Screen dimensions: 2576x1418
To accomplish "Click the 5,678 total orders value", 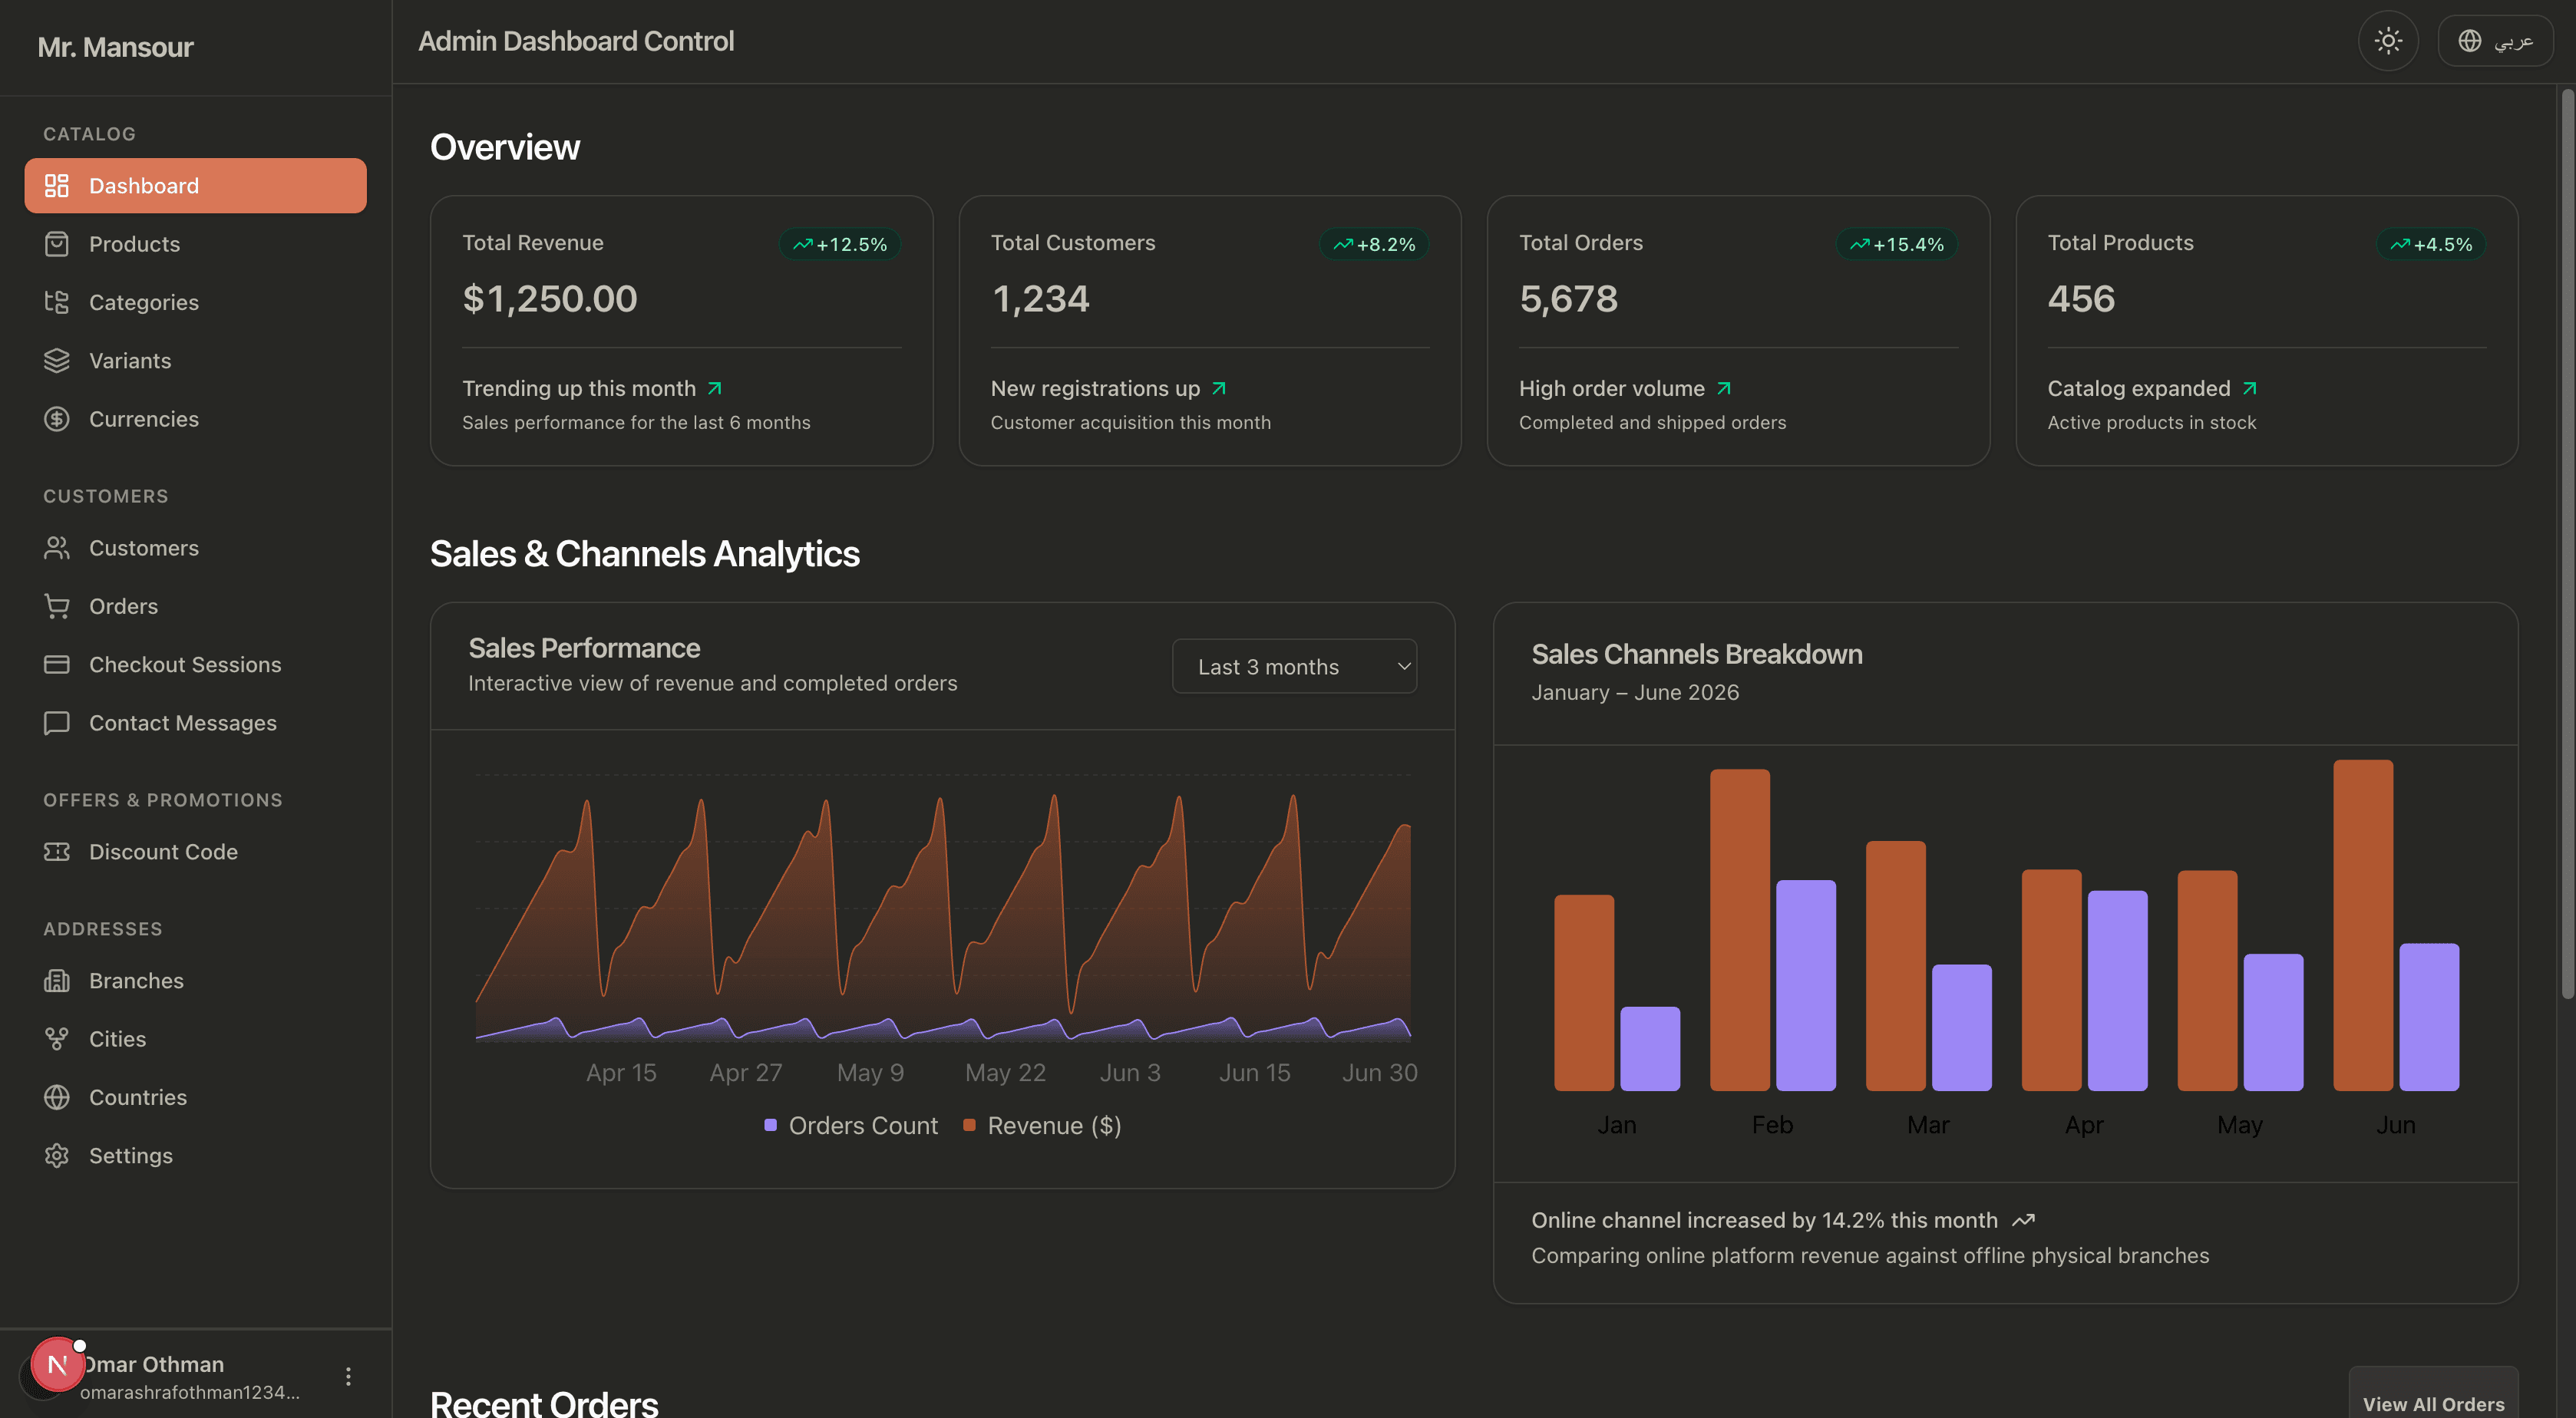I will [1568, 299].
